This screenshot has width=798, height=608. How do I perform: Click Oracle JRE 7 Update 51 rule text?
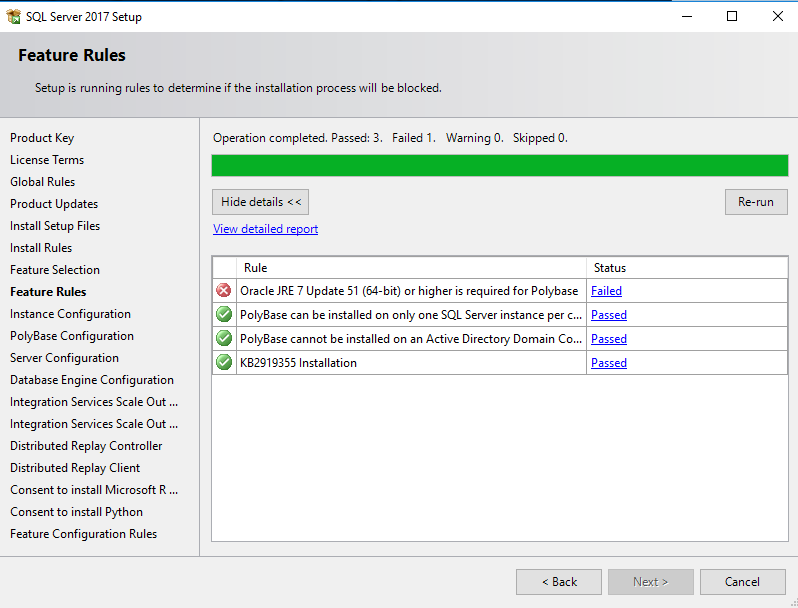(x=409, y=291)
